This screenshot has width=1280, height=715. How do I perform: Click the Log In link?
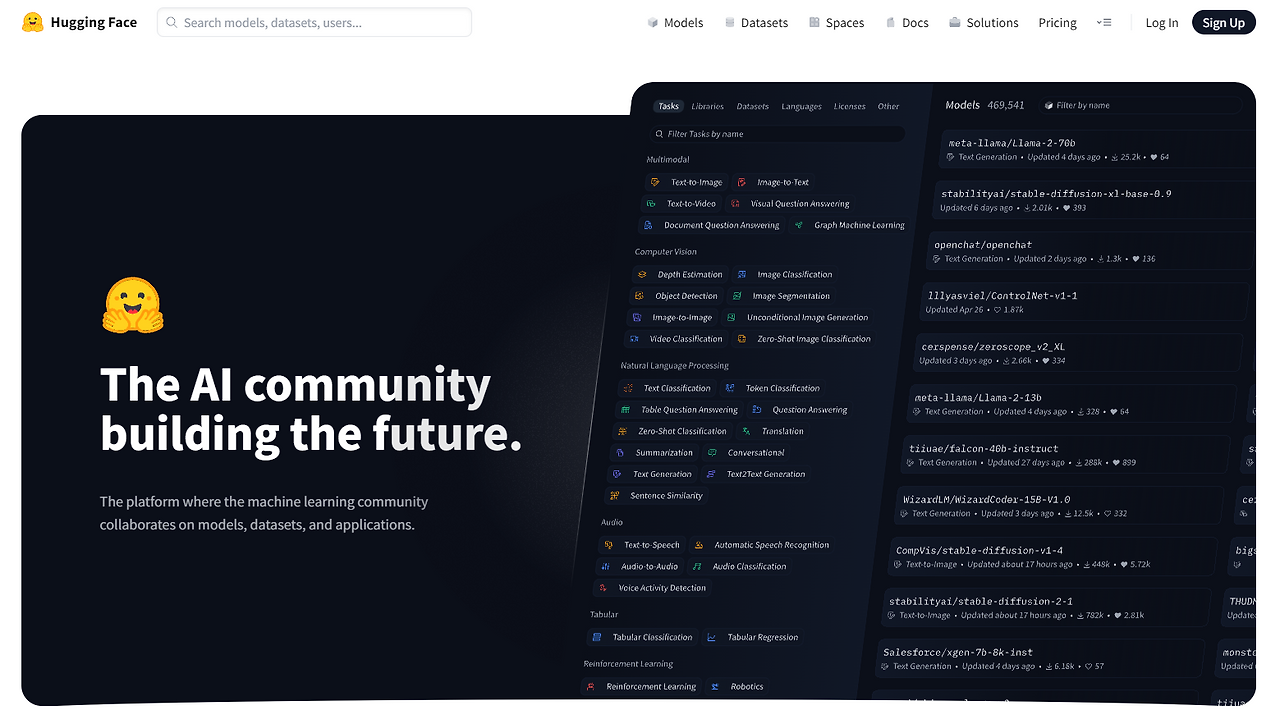1162,22
